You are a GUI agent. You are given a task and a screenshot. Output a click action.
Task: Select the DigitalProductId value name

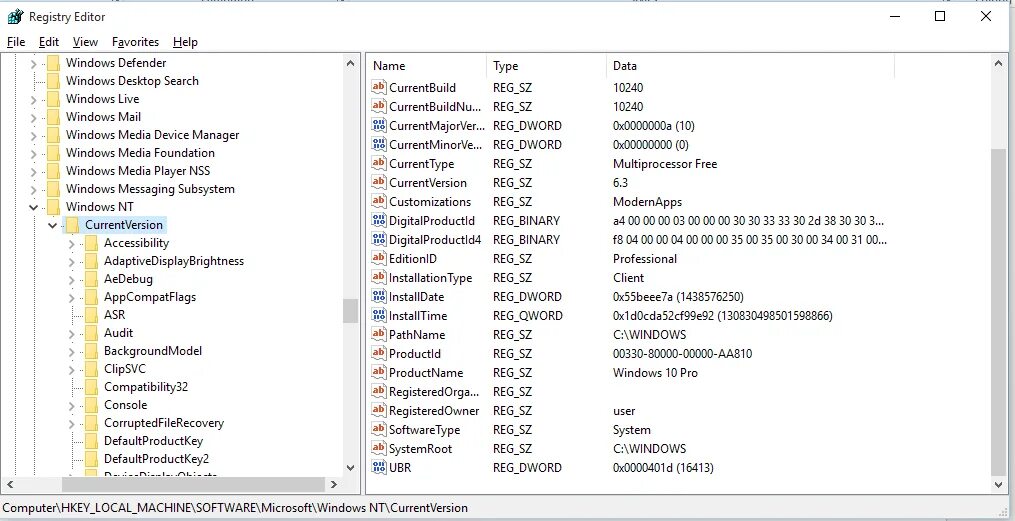pyautogui.click(x=432, y=221)
